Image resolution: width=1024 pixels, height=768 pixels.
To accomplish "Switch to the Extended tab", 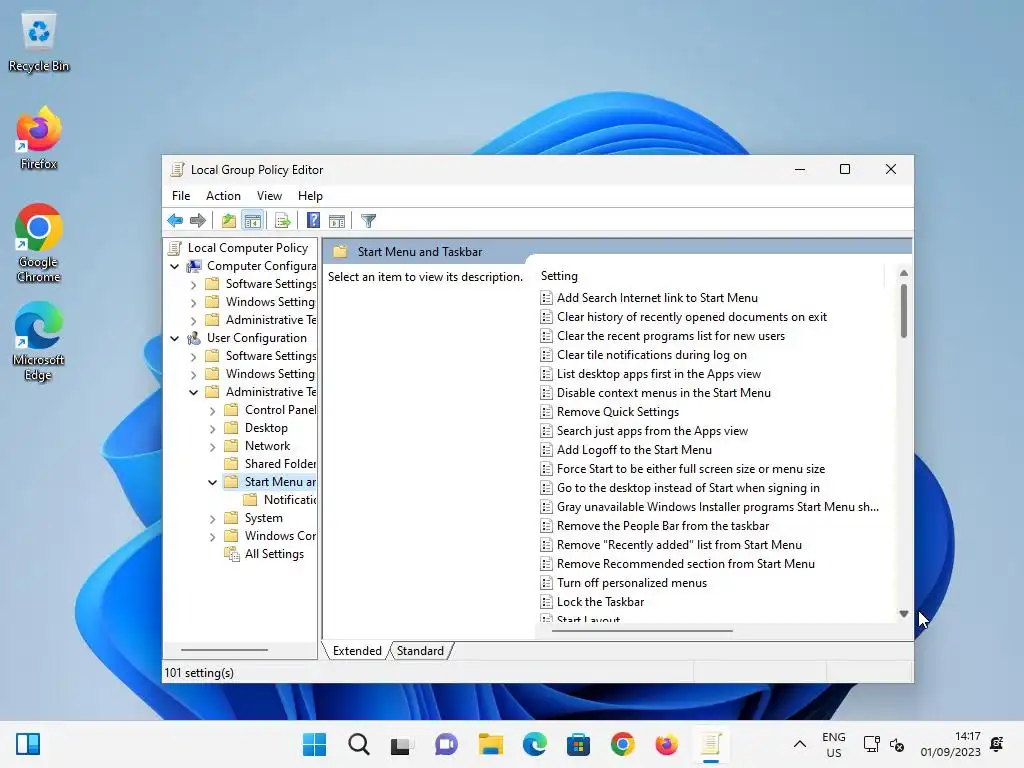I will [357, 650].
